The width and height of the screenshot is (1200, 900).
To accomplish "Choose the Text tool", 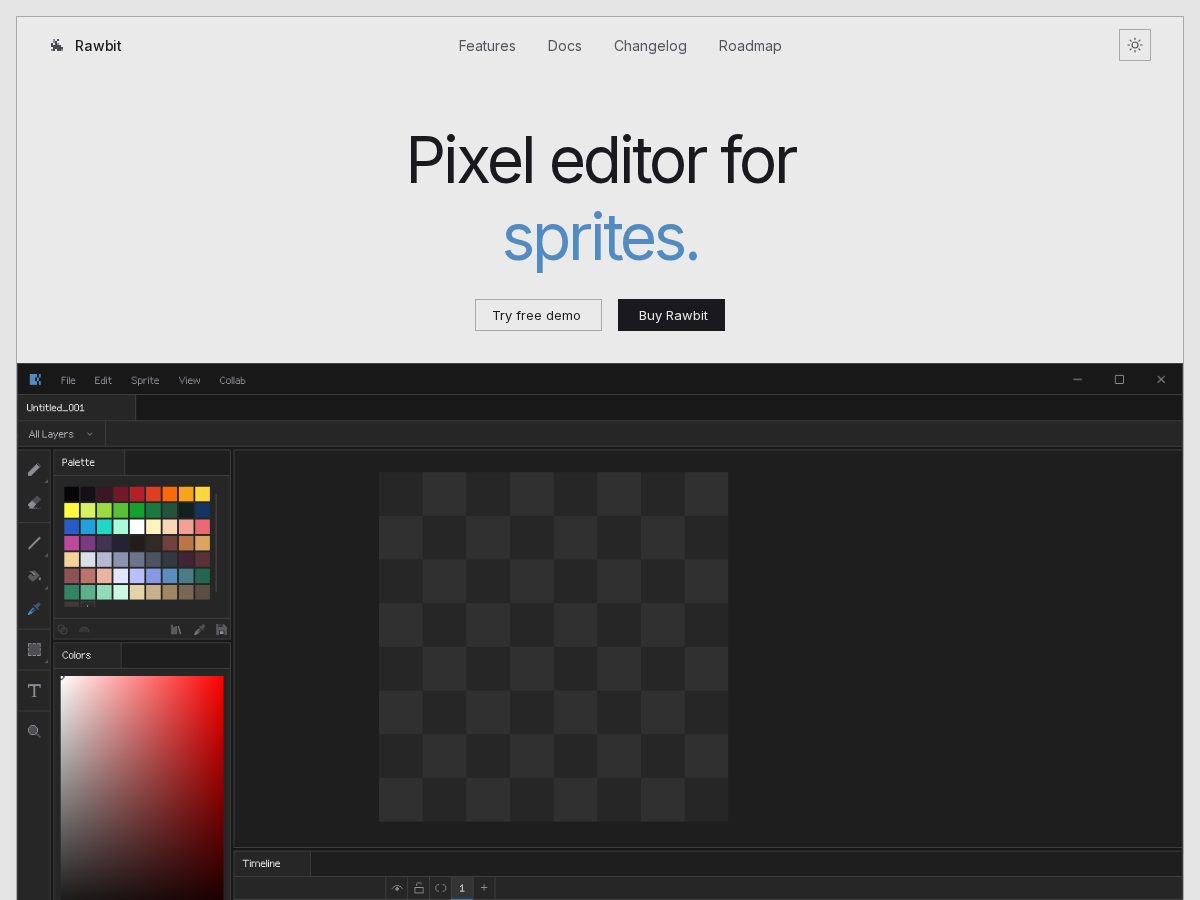I will (34, 691).
